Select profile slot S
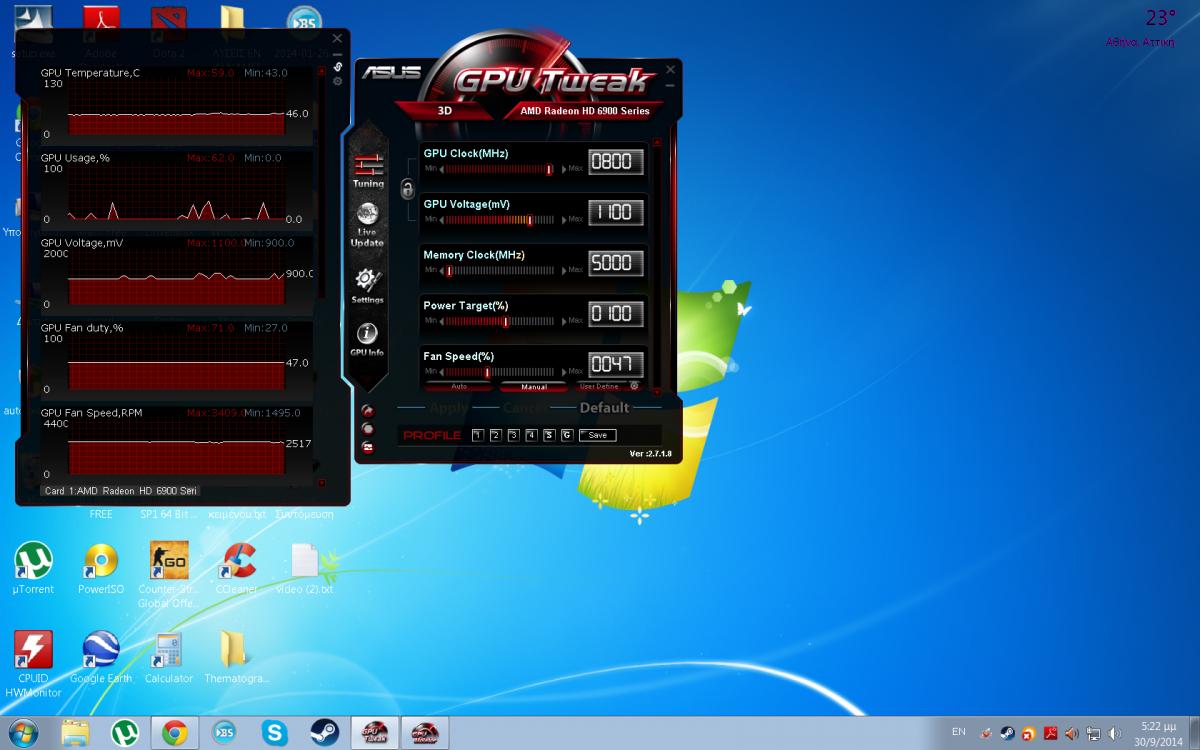The image size is (1200, 750). click(549, 435)
